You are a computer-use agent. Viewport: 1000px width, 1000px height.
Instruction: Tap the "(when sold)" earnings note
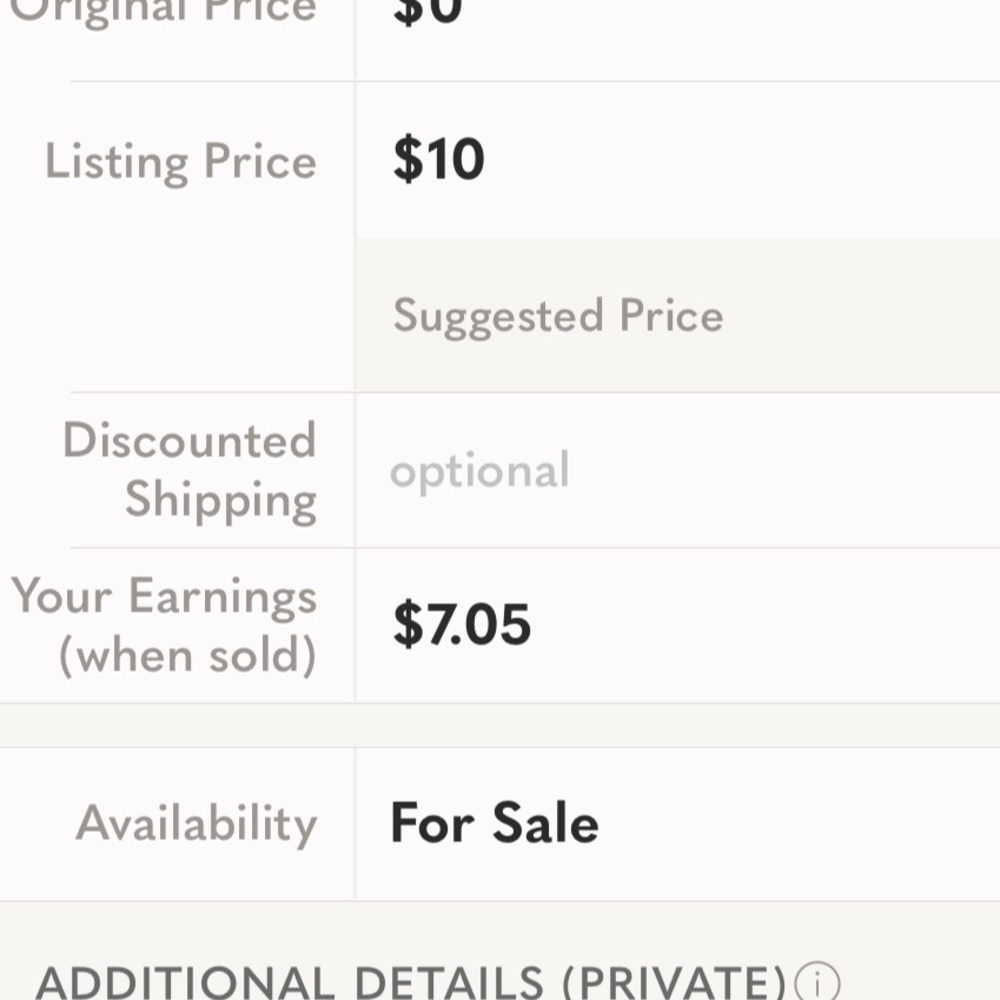187,656
